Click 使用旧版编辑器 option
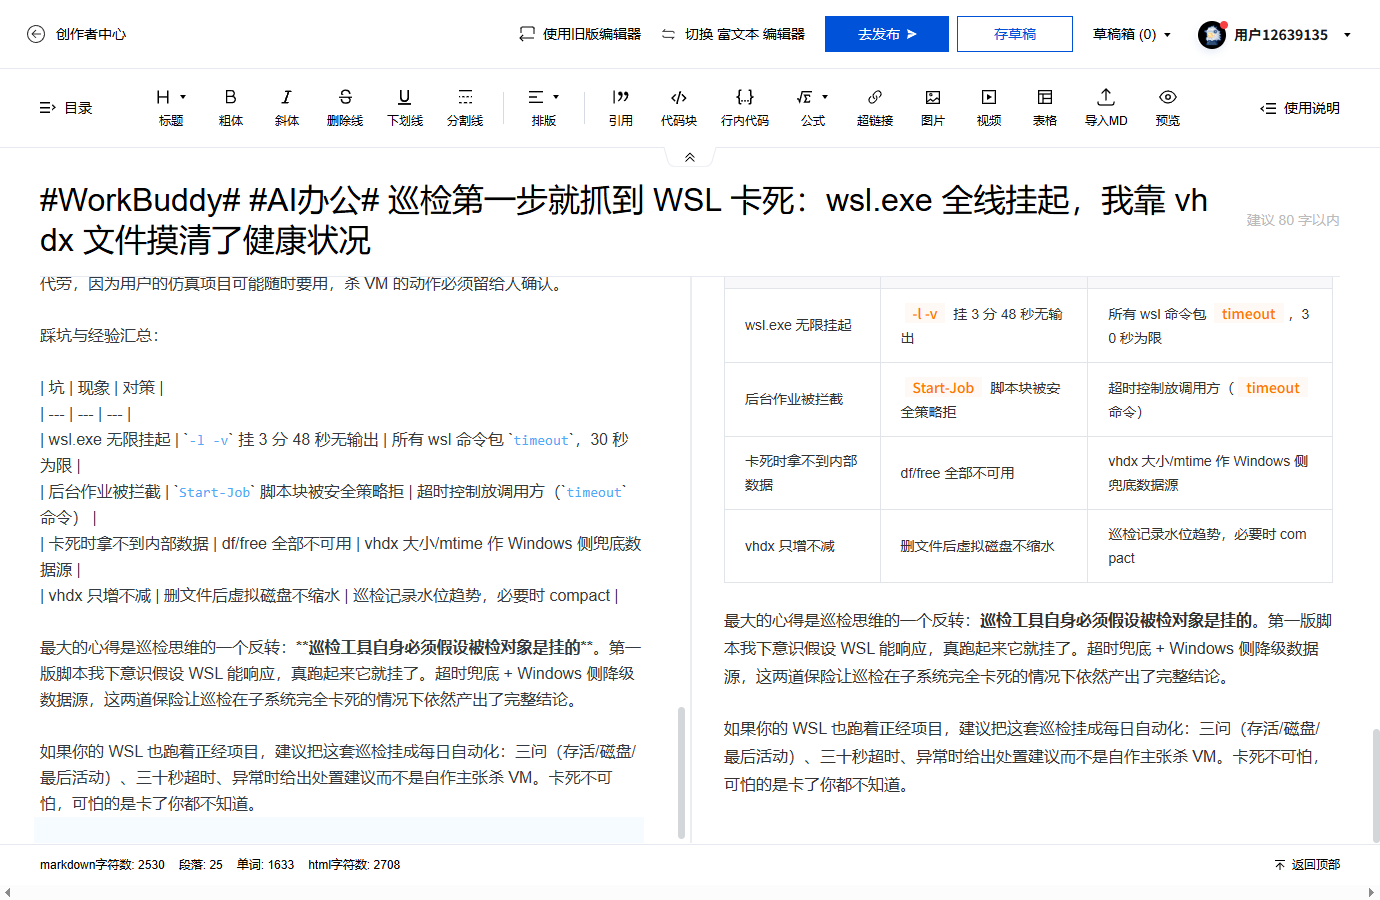The height and width of the screenshot is (900, 1380). [580, 34]
